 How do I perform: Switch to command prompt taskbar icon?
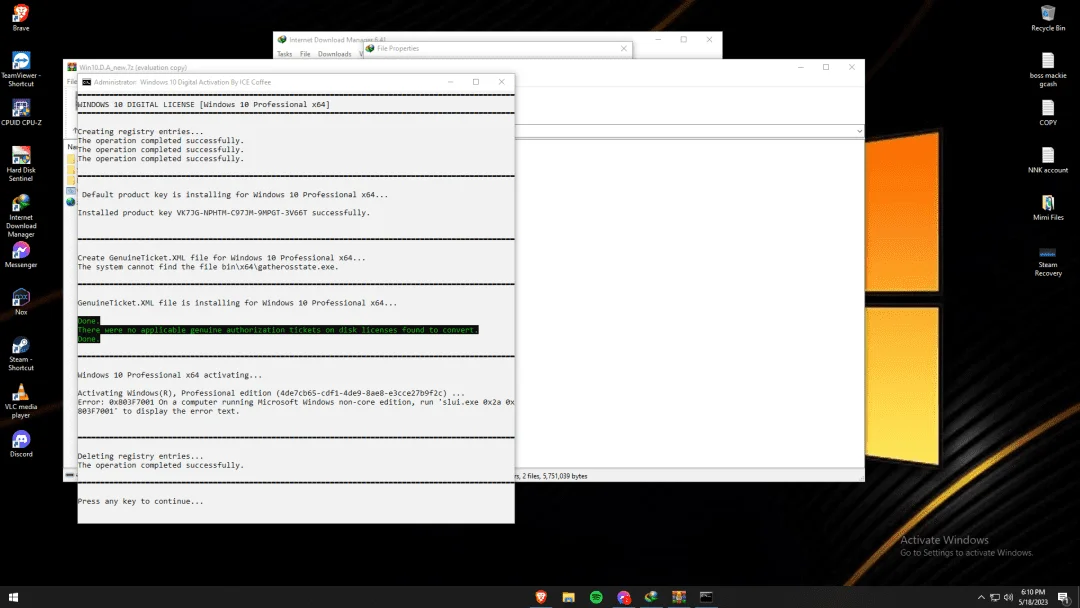click(706, 597)
